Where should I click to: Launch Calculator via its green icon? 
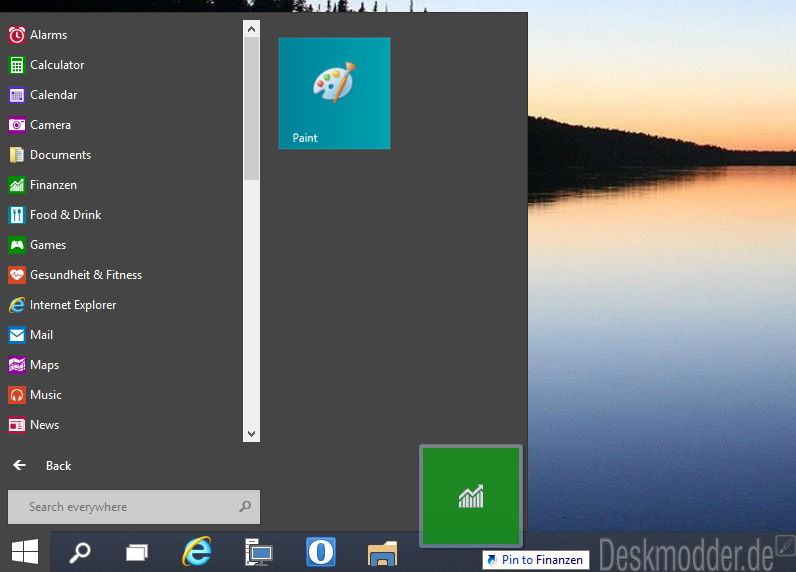(x=17, y=65)
